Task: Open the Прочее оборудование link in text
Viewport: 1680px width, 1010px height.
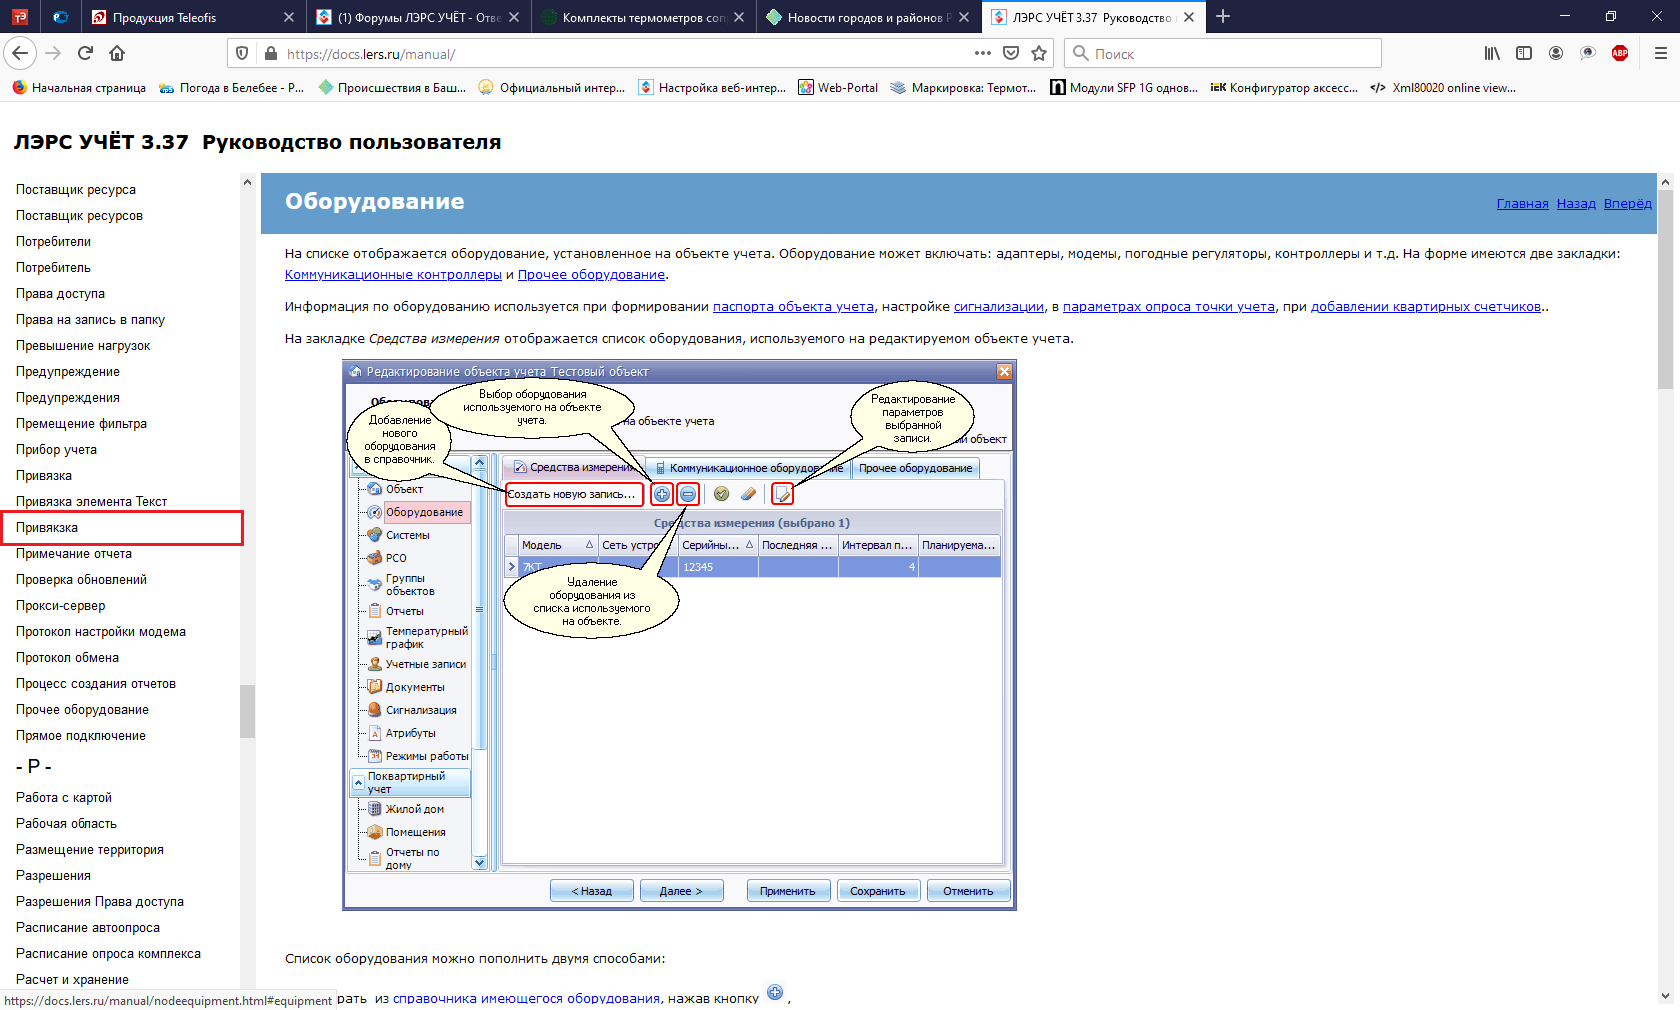Action: 591,274
